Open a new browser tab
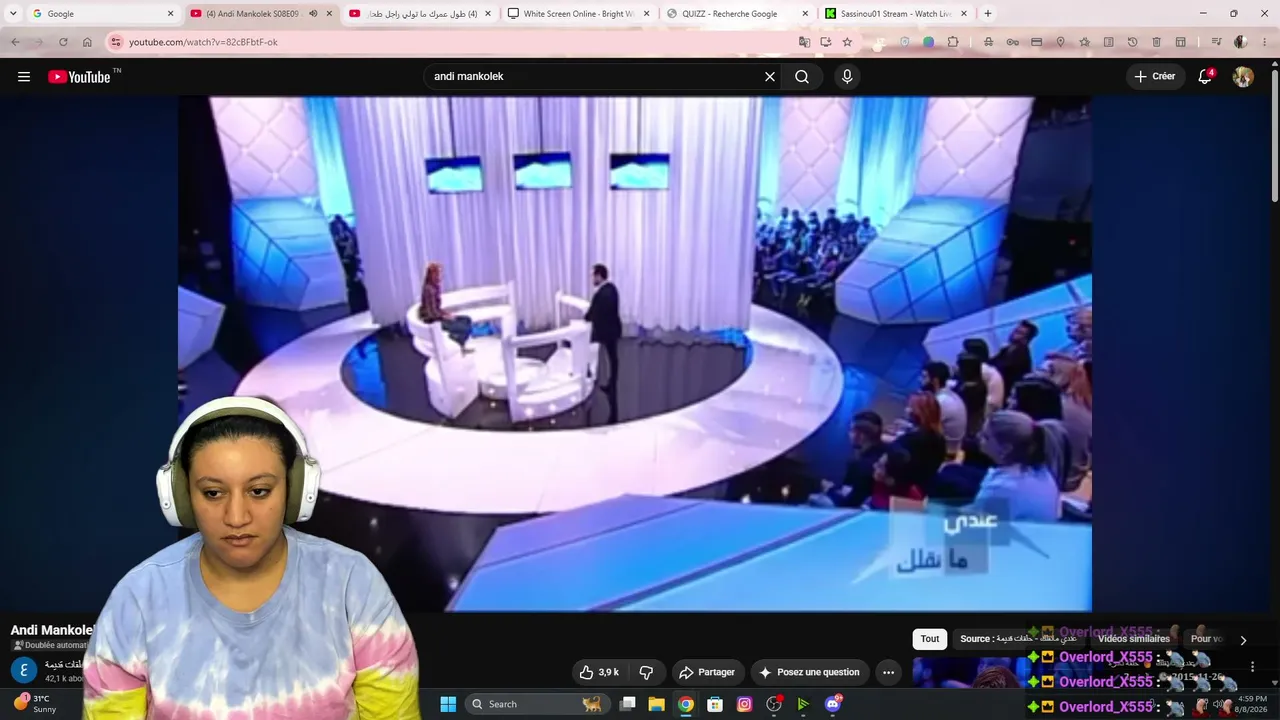The width and height of the screenshot is (1280, 720). tap(988, 14)
